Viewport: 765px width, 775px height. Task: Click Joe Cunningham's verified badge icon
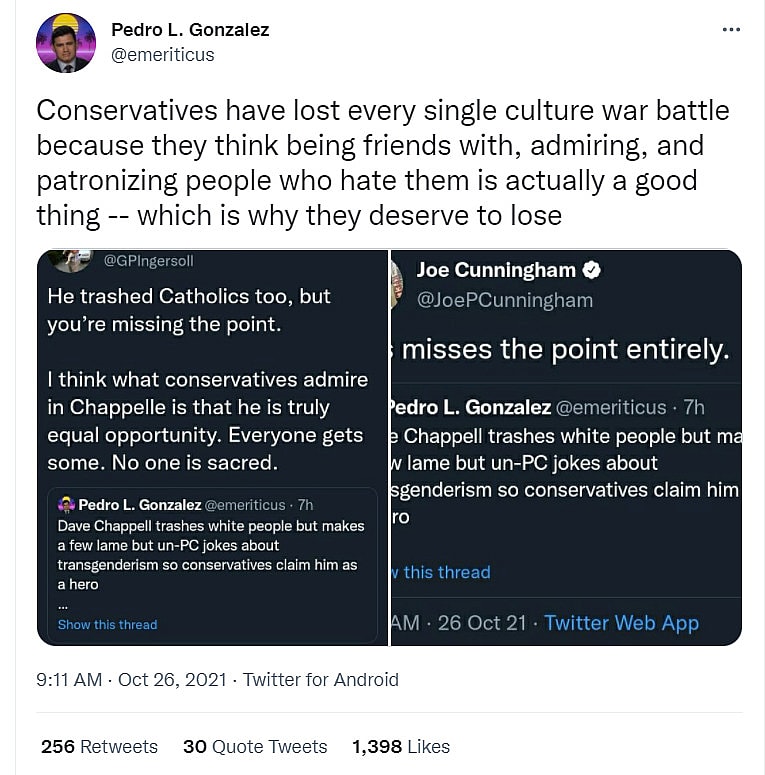[x=593, y=270]
